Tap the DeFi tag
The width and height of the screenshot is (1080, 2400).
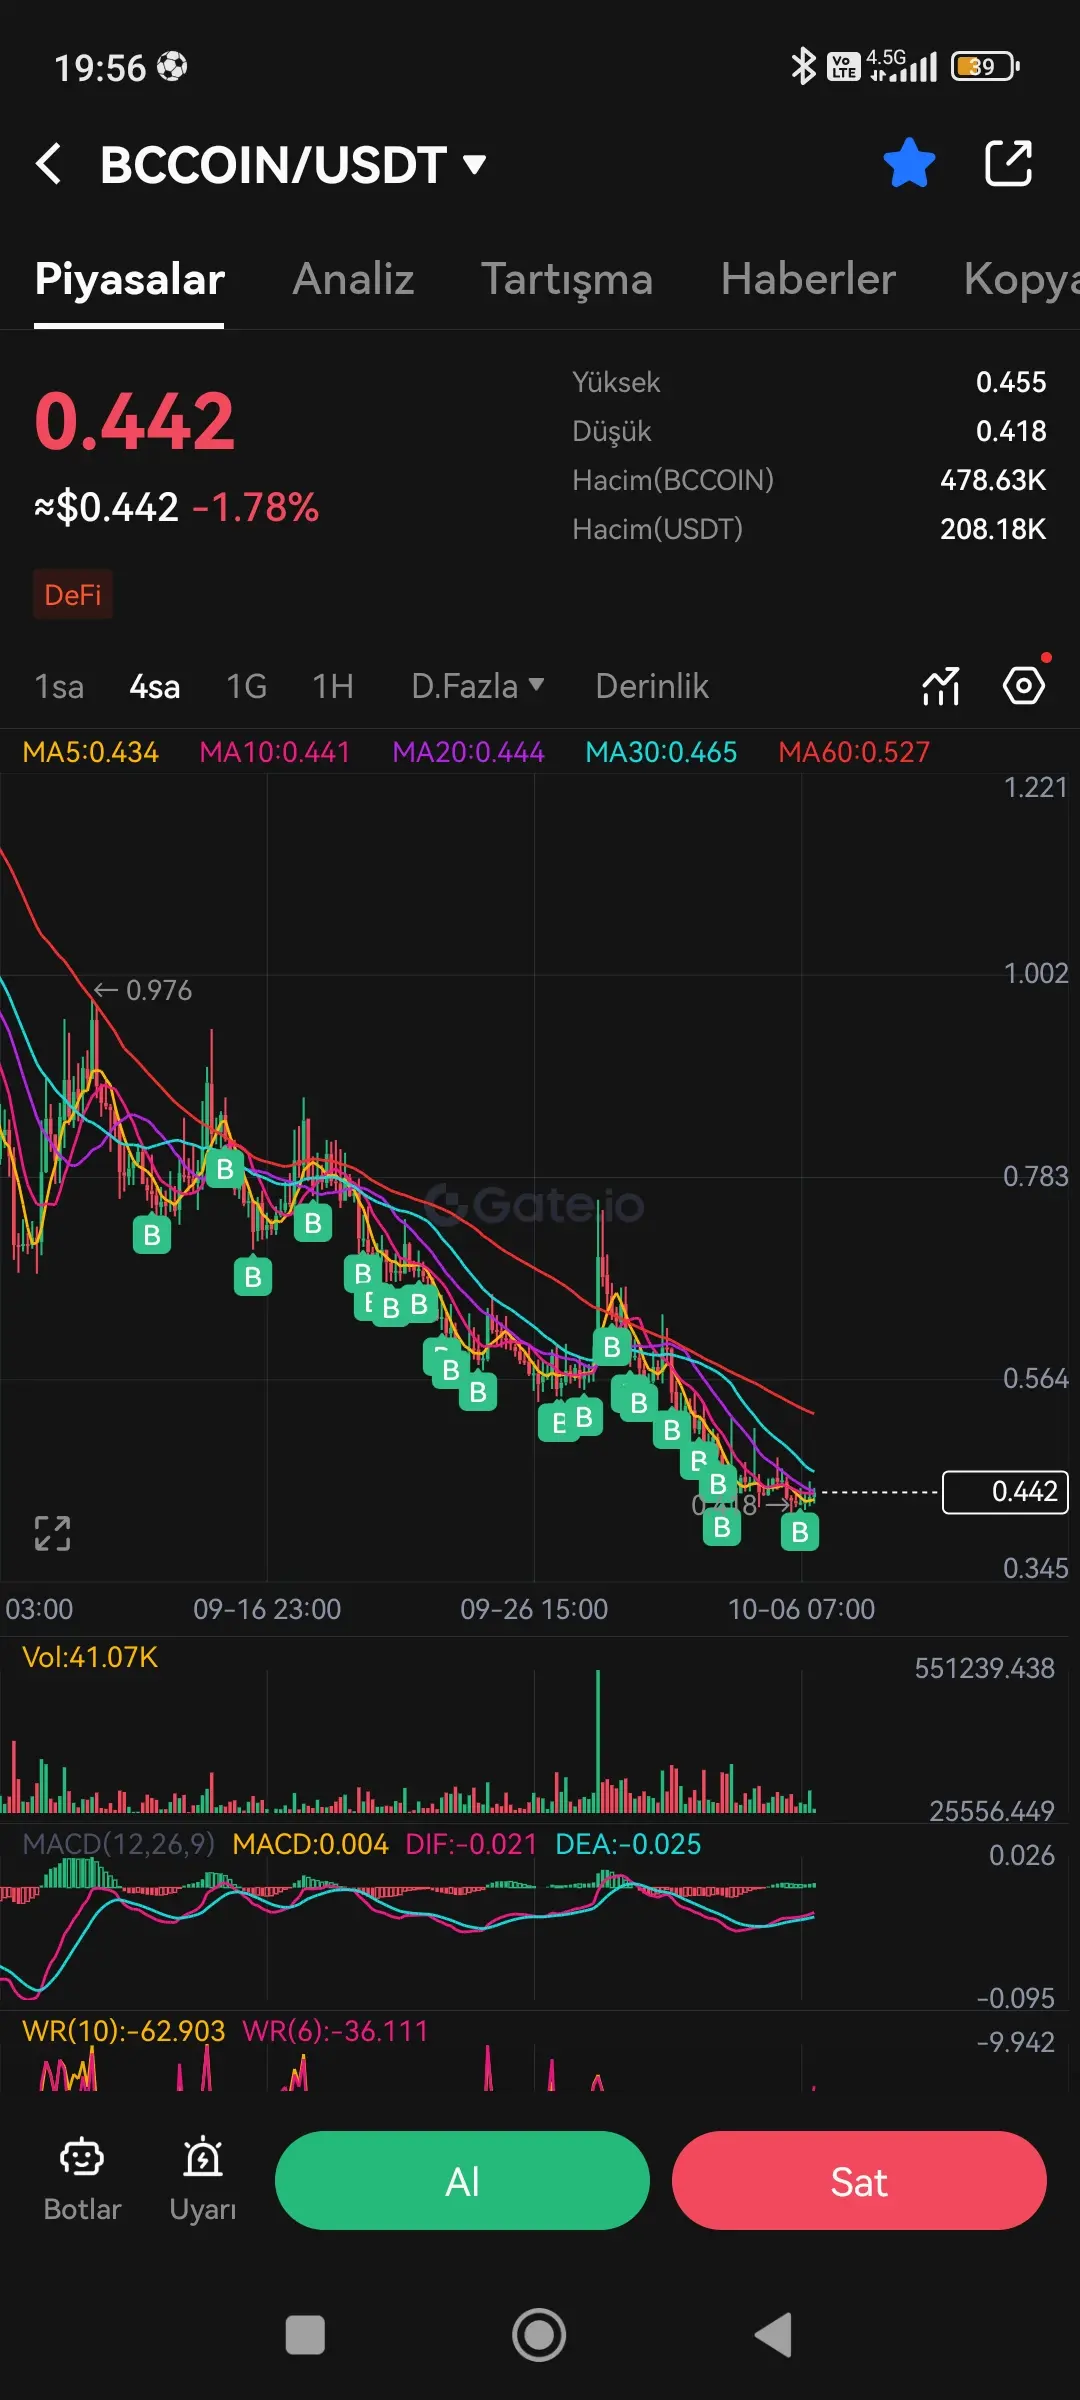73,595
